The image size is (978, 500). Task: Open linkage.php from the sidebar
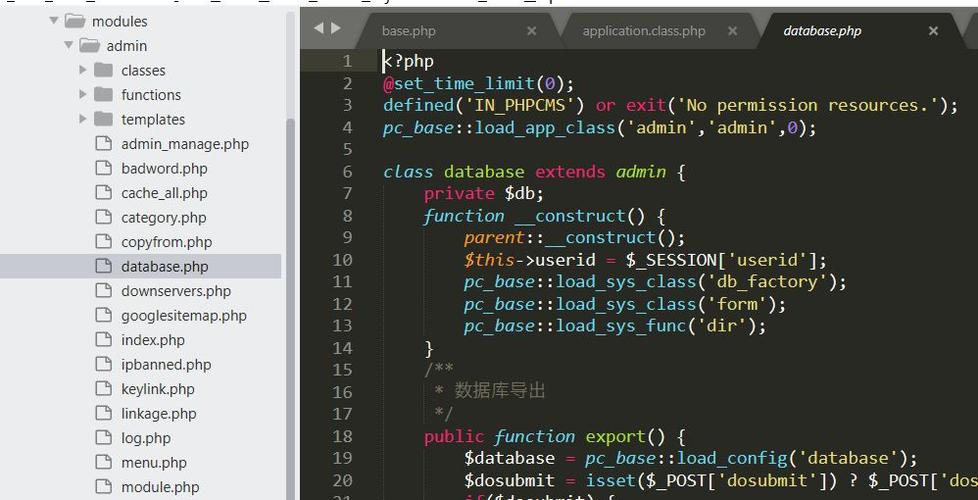(158, 413)
